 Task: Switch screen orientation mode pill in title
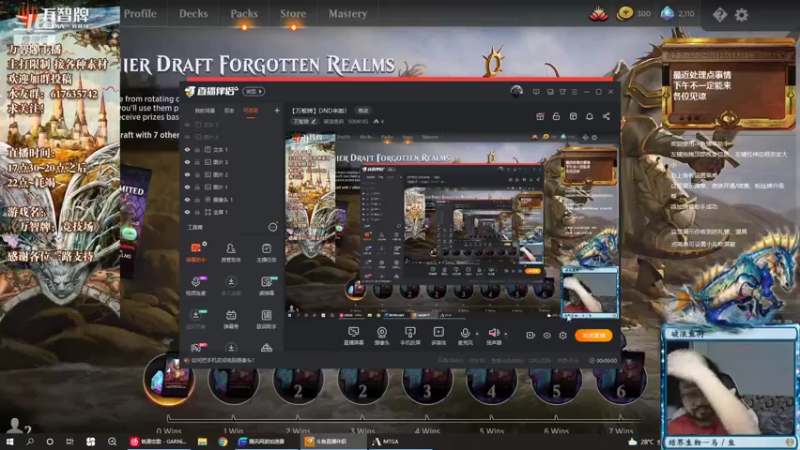254,91
